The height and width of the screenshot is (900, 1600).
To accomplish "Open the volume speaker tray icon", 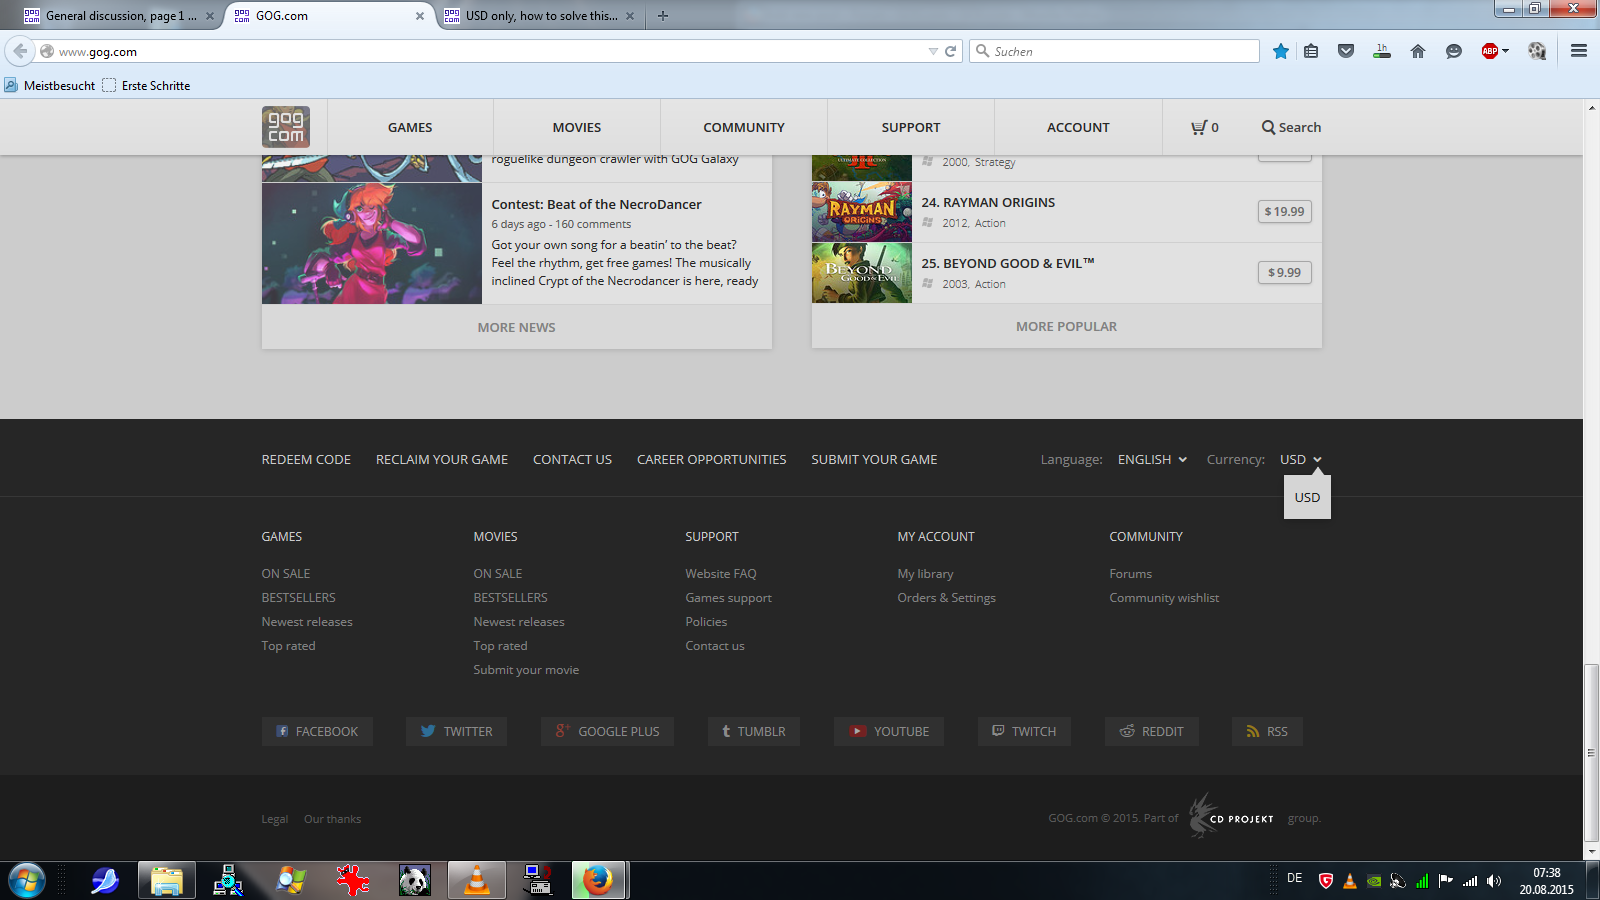I will pos(1494,881).
